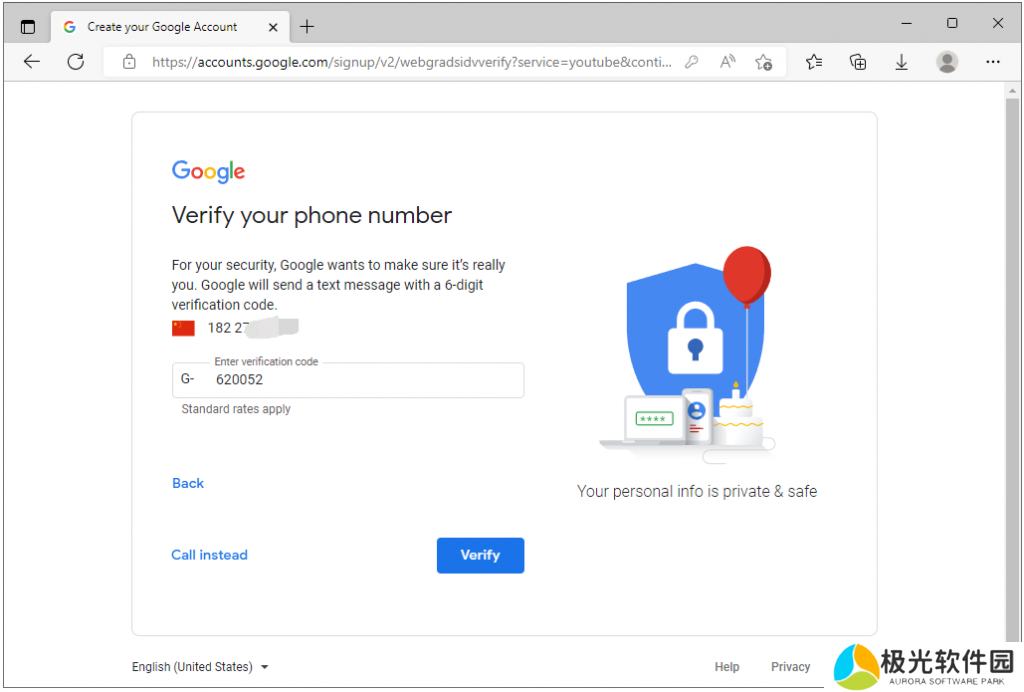The image size is (1024, 692).
Task: Open a new tab with plus button
Action: [x=307, y=27]
